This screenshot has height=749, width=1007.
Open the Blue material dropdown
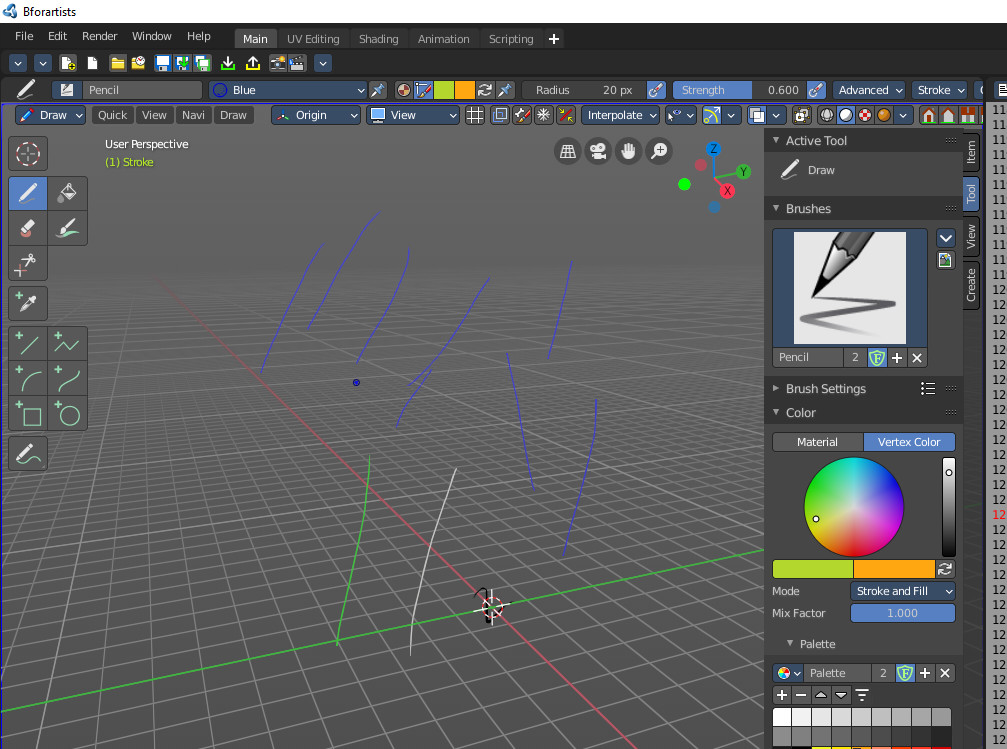[288, 90]
